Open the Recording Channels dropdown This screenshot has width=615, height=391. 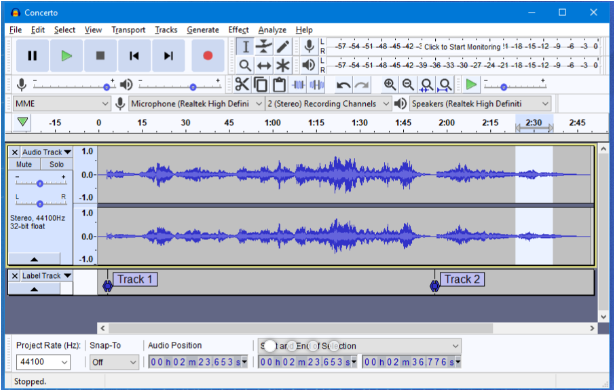328,104
